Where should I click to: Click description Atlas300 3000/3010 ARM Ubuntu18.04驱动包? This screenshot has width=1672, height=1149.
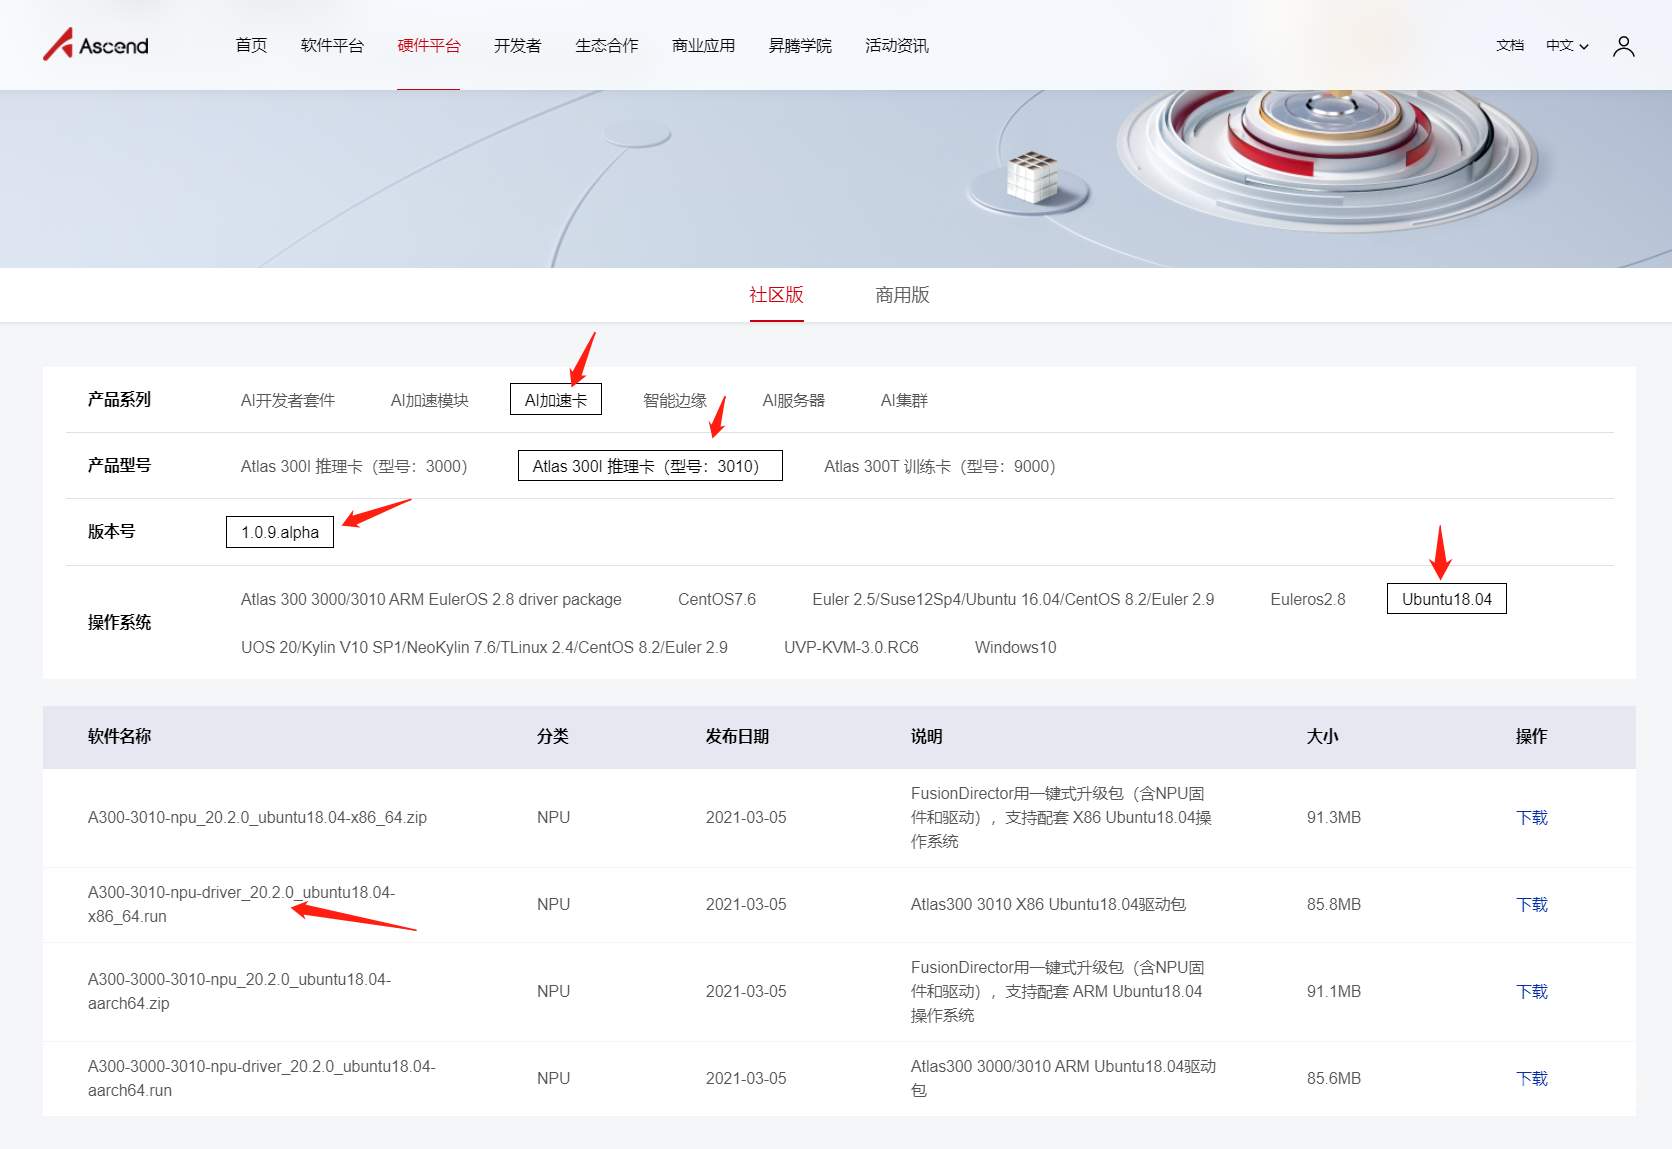coord(1063,1078)
